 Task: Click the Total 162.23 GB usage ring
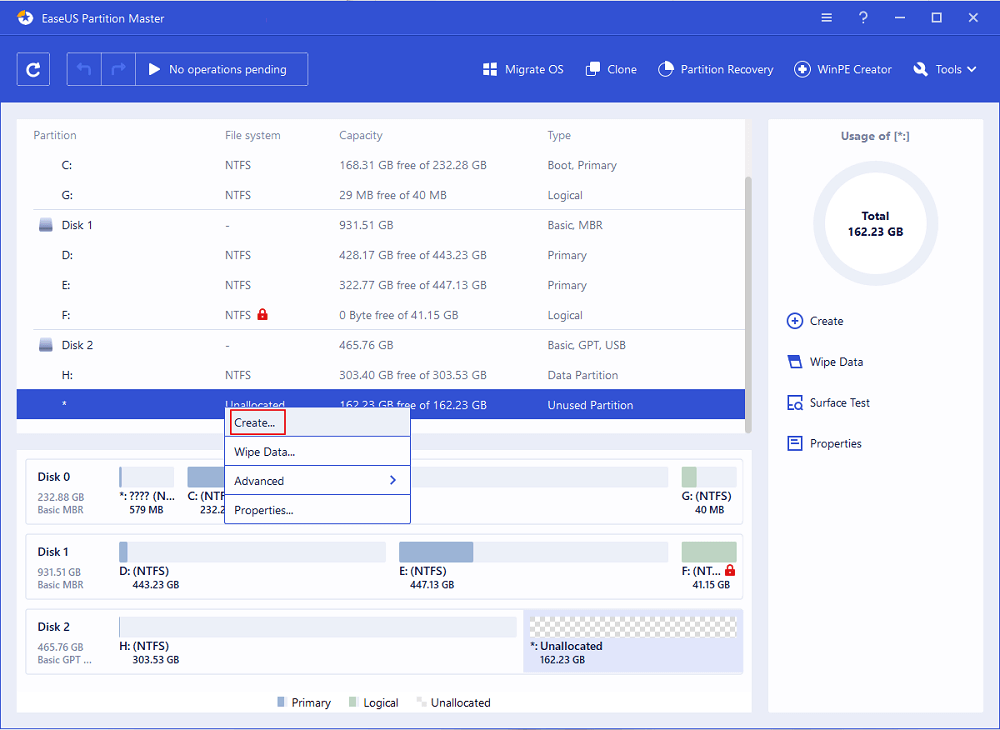click(x=875, y=224)
